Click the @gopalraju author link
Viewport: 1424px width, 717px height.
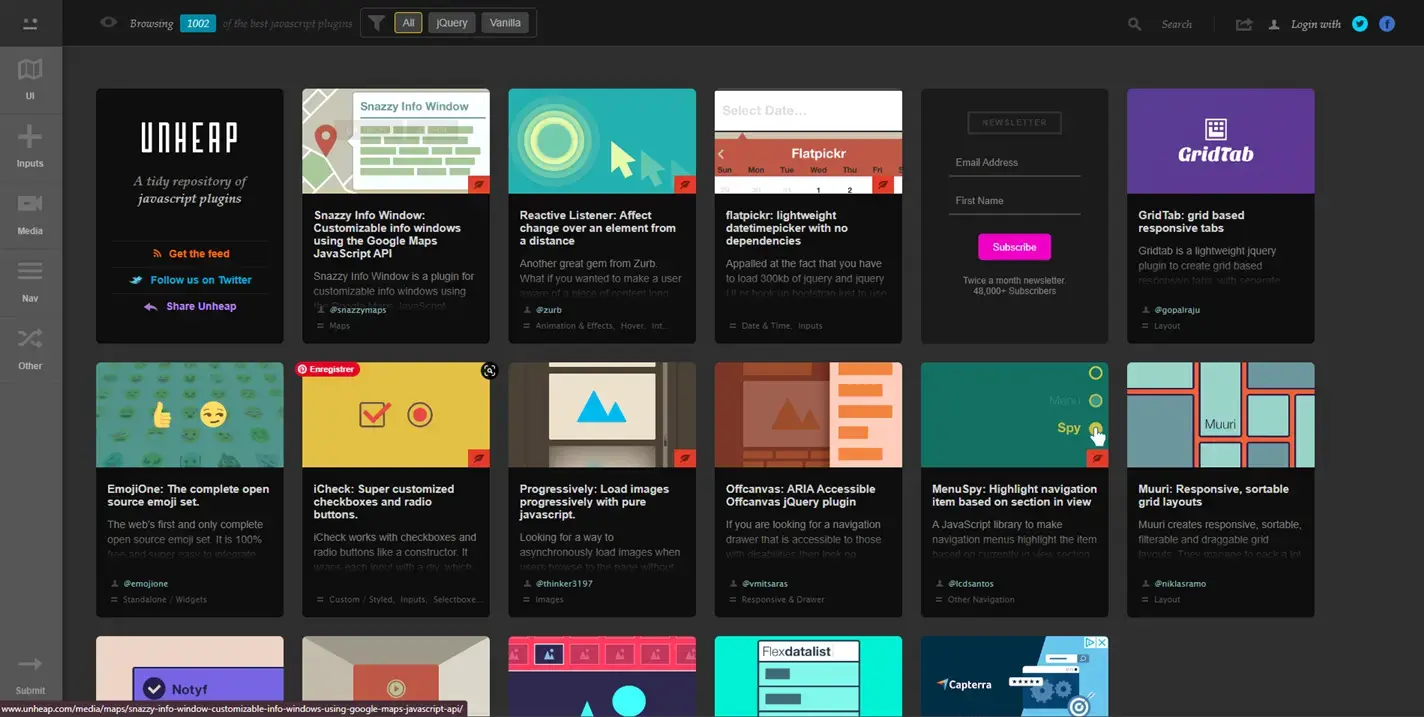coord(1175,310)
